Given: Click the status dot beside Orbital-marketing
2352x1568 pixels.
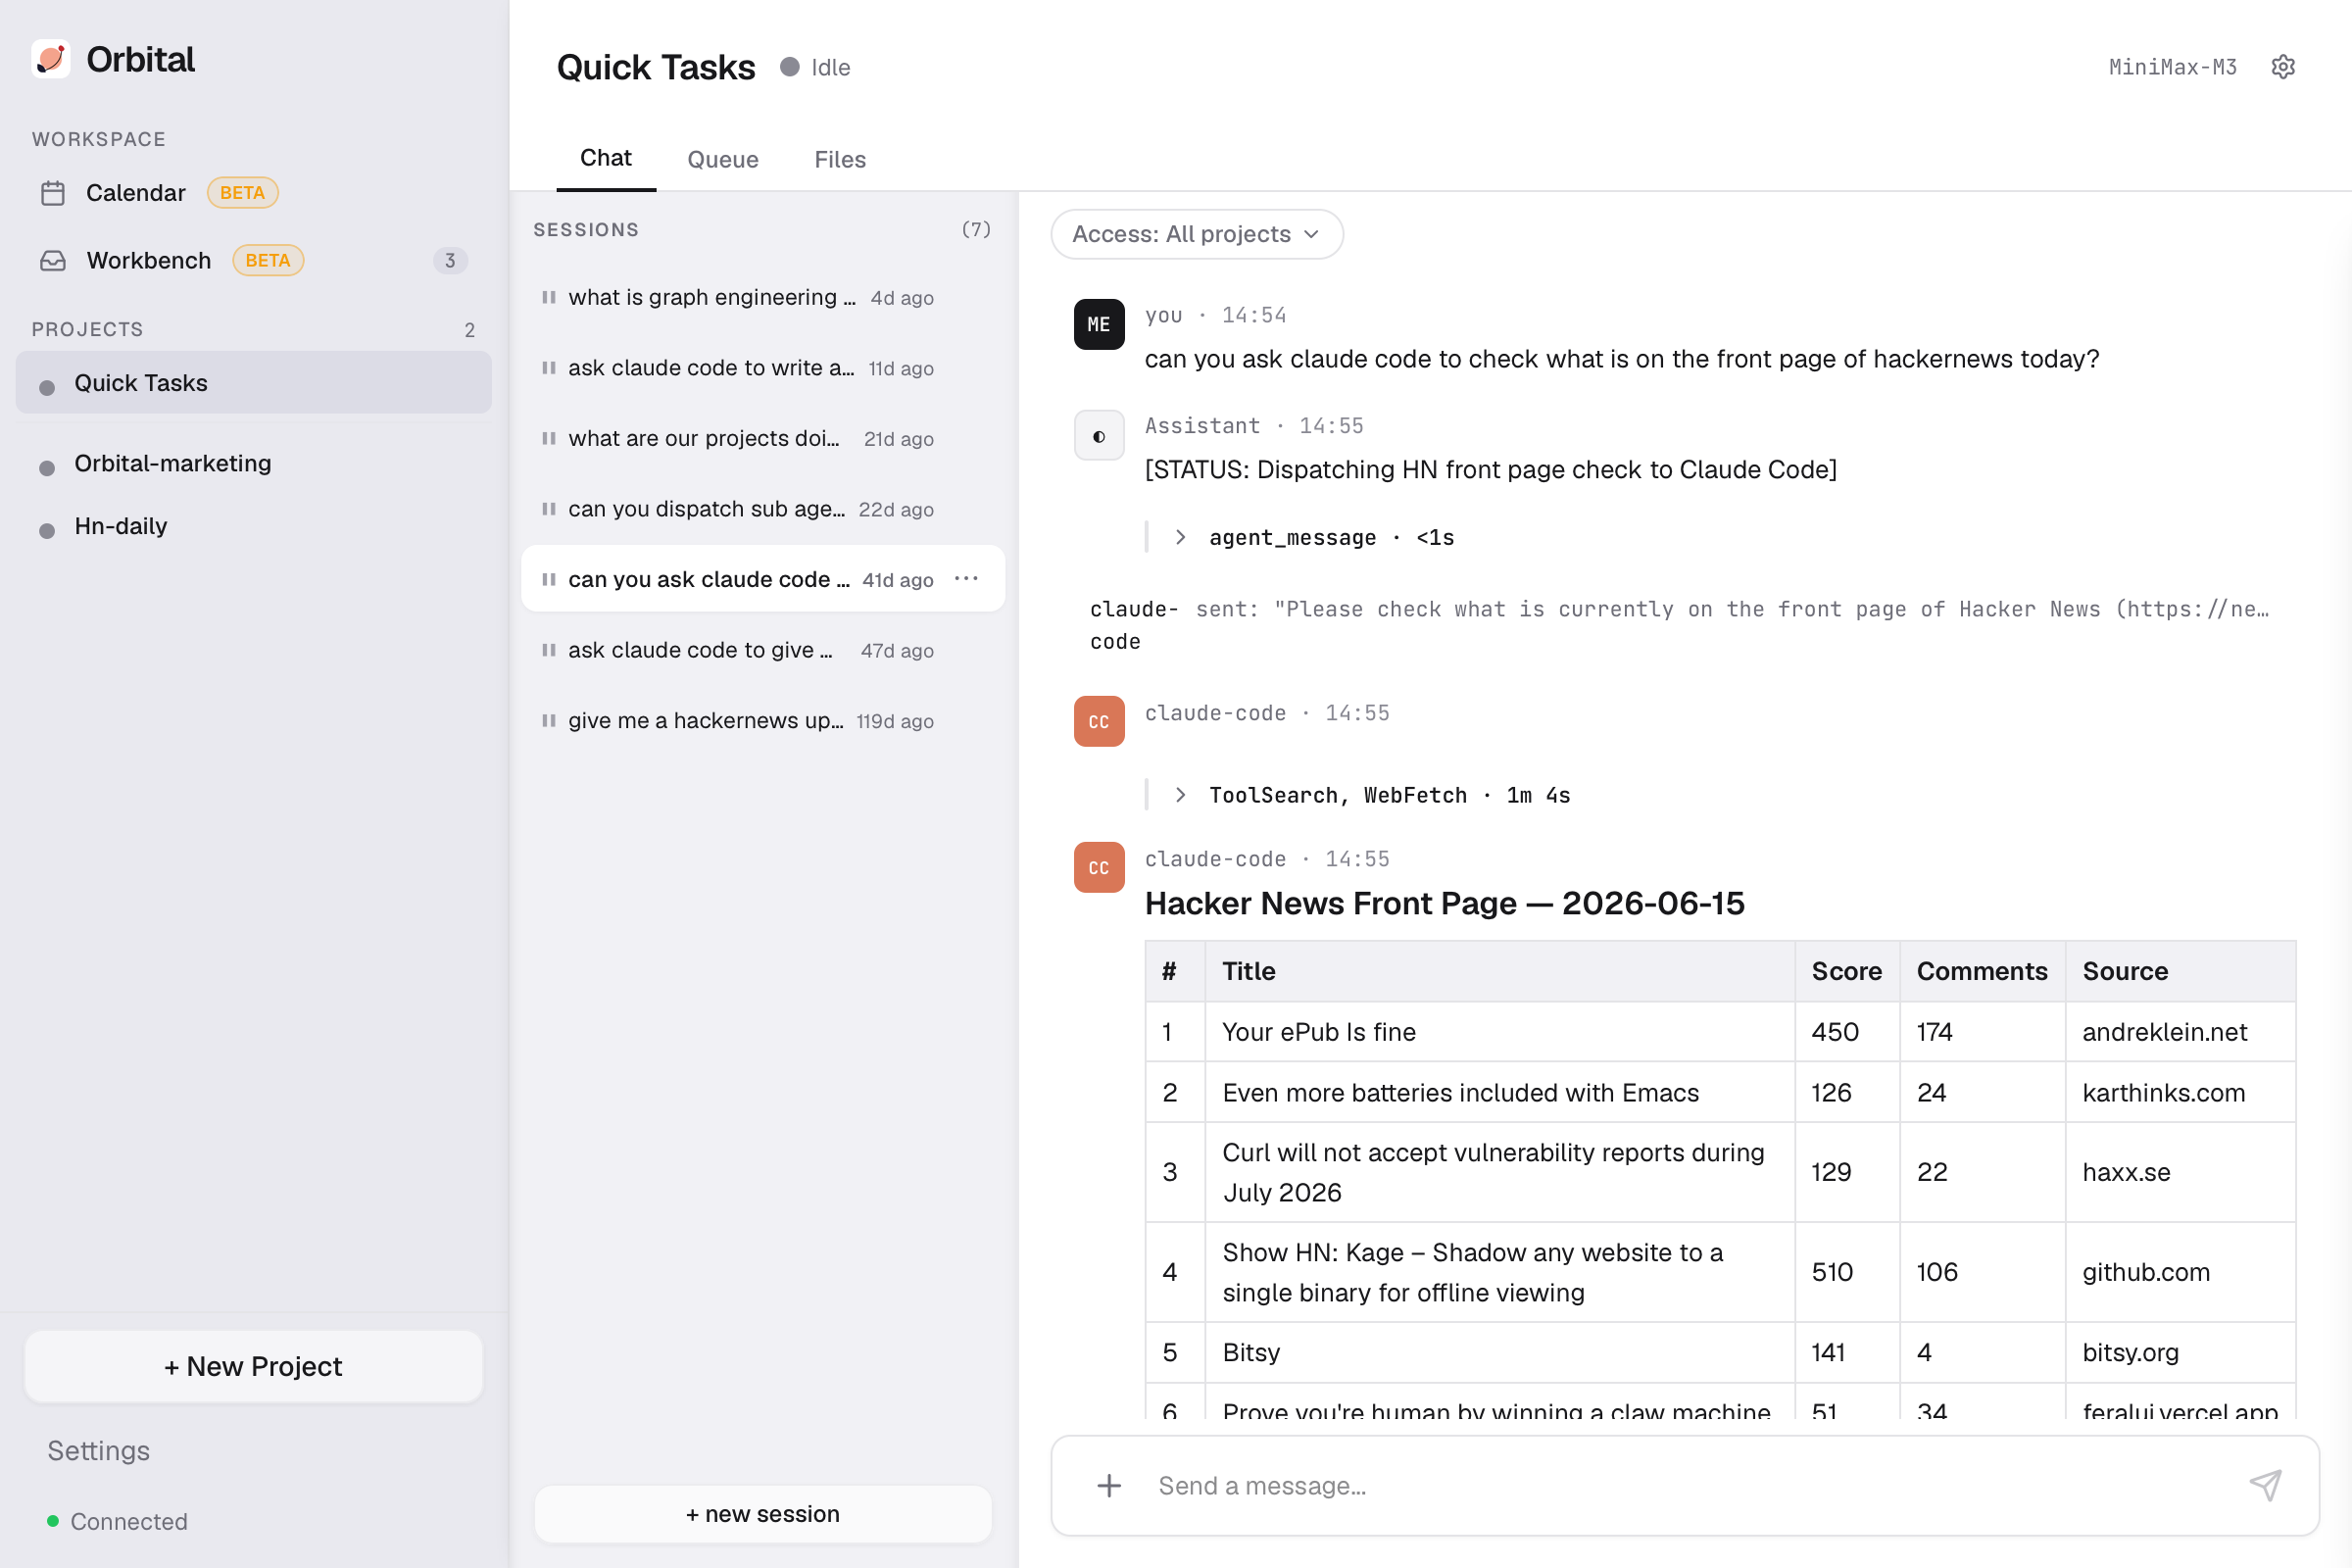Looking at the screenshot, I should pyautogui.click(x=47, y=468).
